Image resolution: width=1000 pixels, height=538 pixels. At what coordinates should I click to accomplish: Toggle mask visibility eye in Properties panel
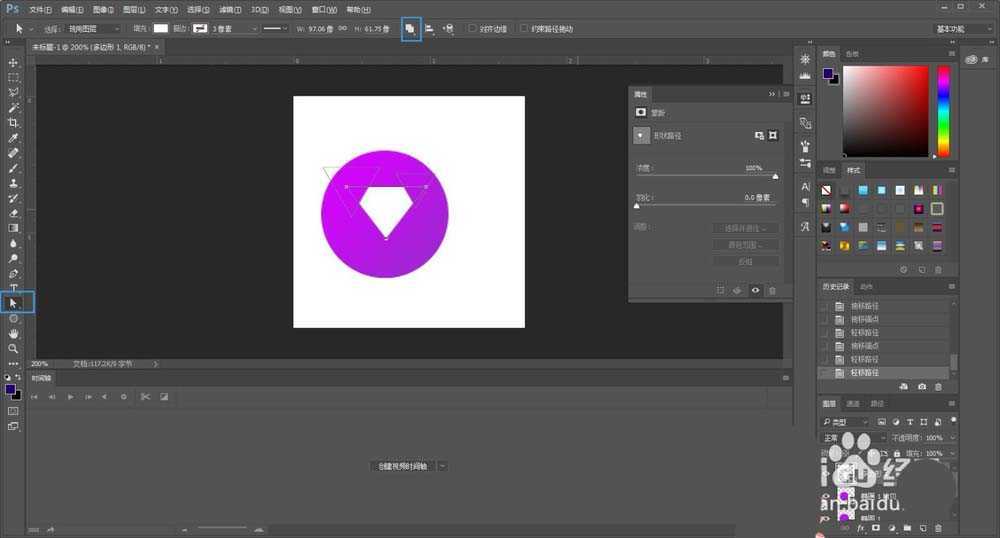tap(755, 290)
